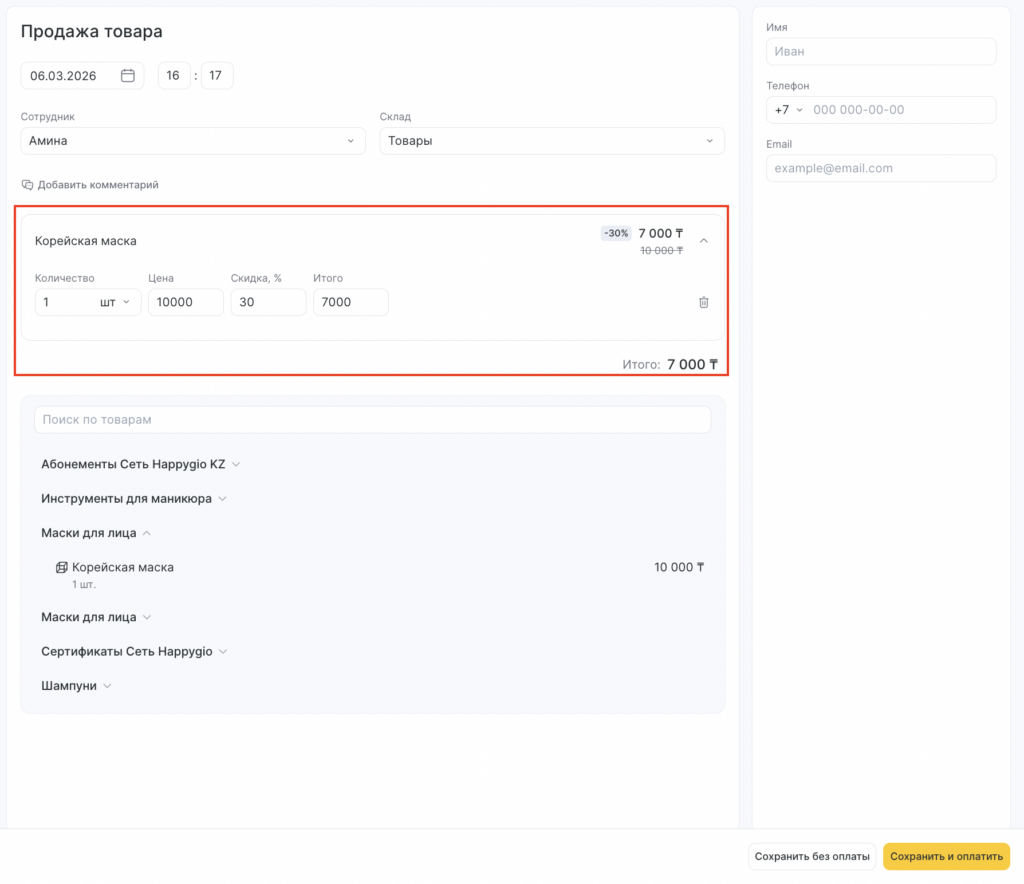
Task: Open the +7 country code selector
Action: click(x=788, y=110)
